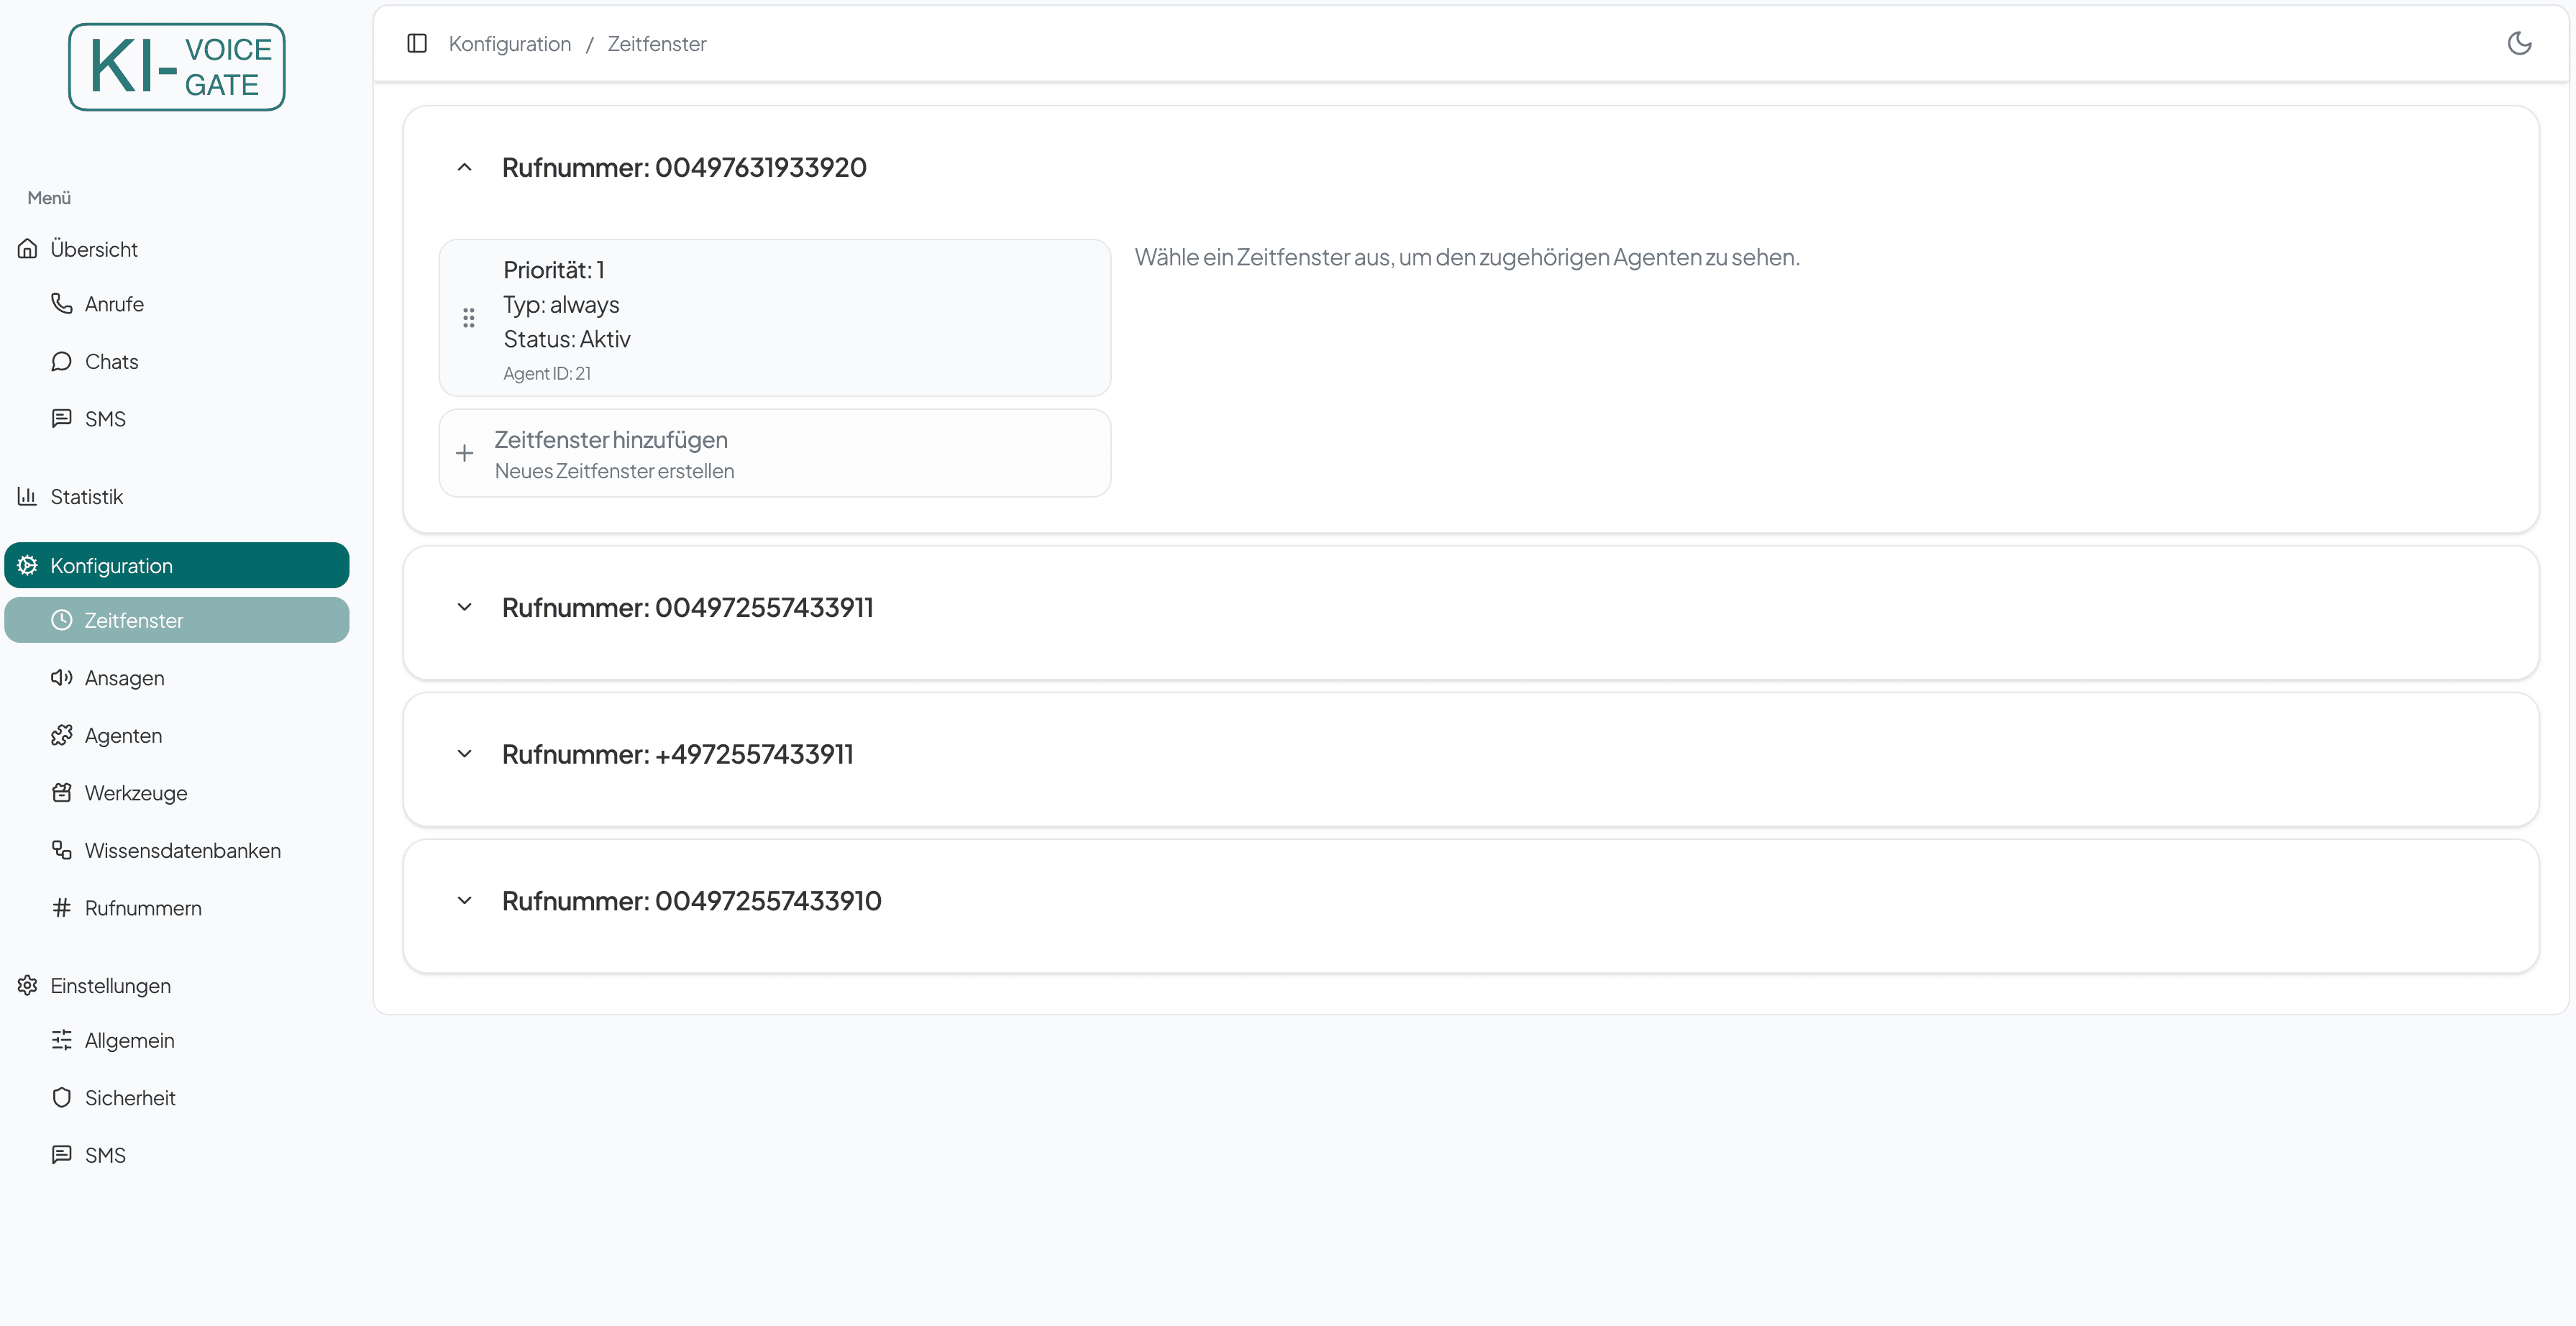This screenshot has width=2576, height=1326.
Task: Click Zeitfenster hinzufügen button
Action: [774, 453]
